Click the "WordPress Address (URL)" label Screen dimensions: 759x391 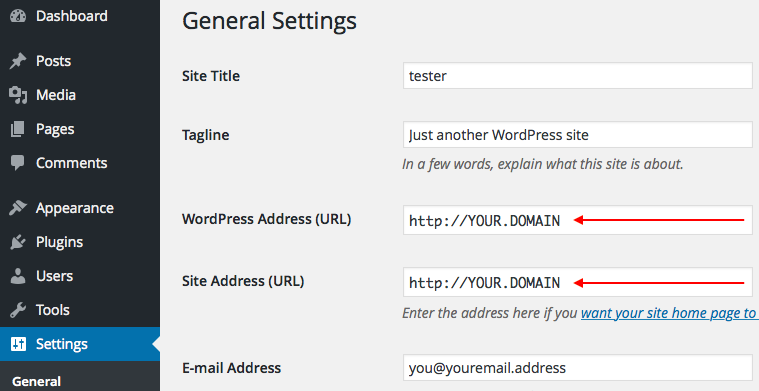[x=267, y=219]
